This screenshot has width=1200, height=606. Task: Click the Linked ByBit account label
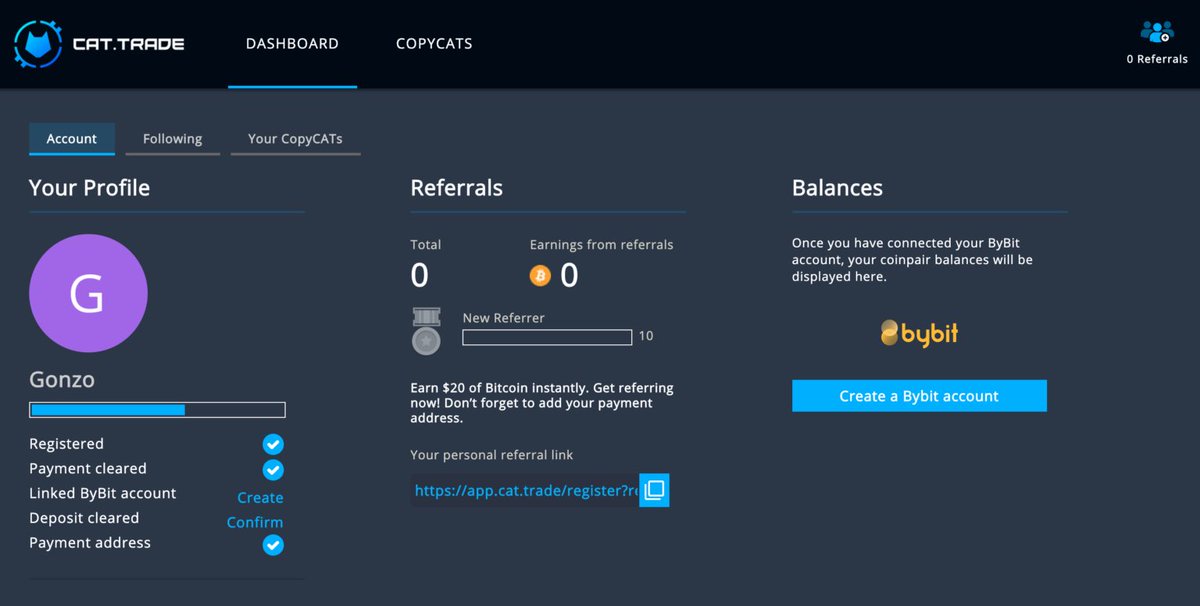coord(102,494)
